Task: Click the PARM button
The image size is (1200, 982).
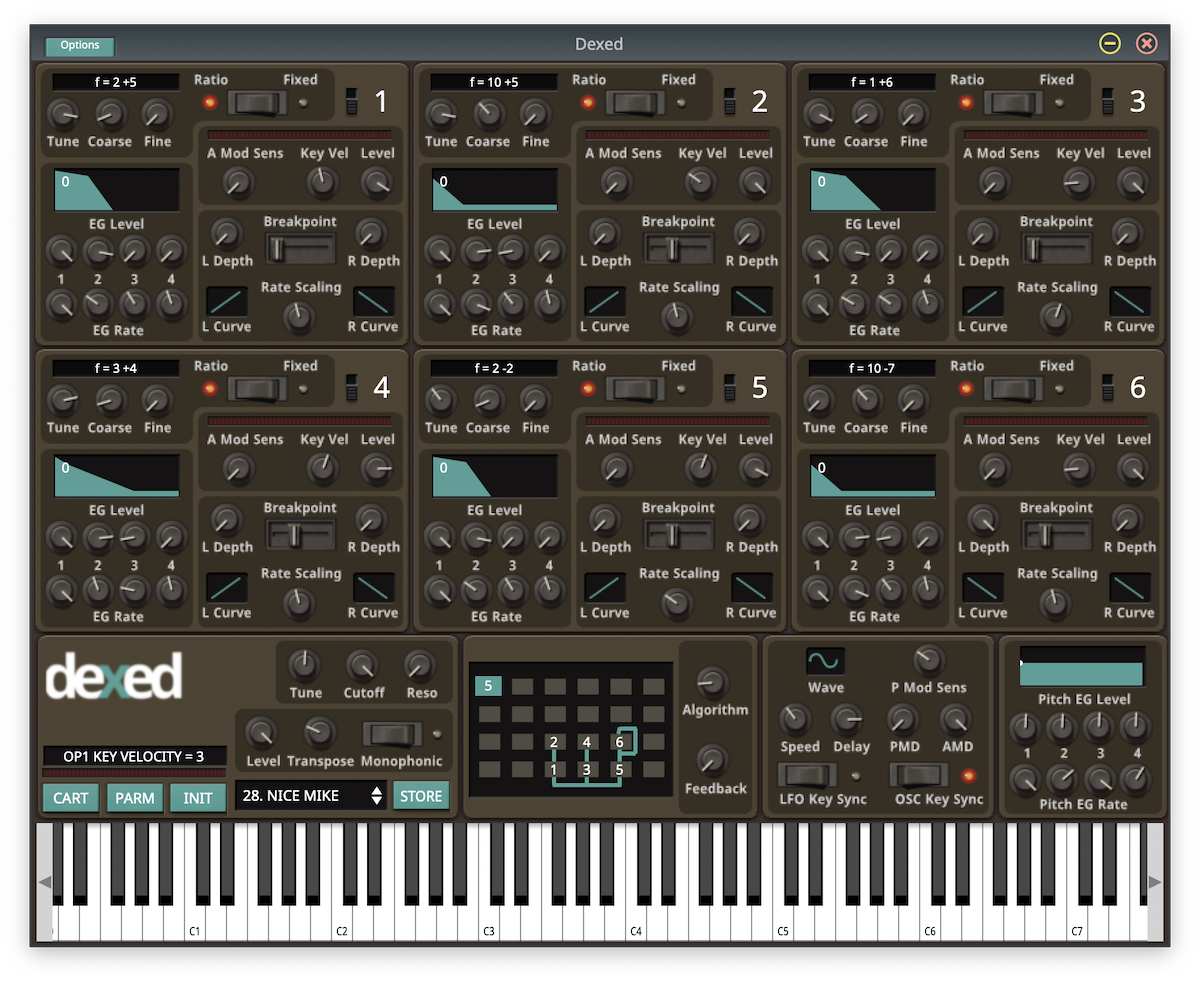Action: (134, 797)
